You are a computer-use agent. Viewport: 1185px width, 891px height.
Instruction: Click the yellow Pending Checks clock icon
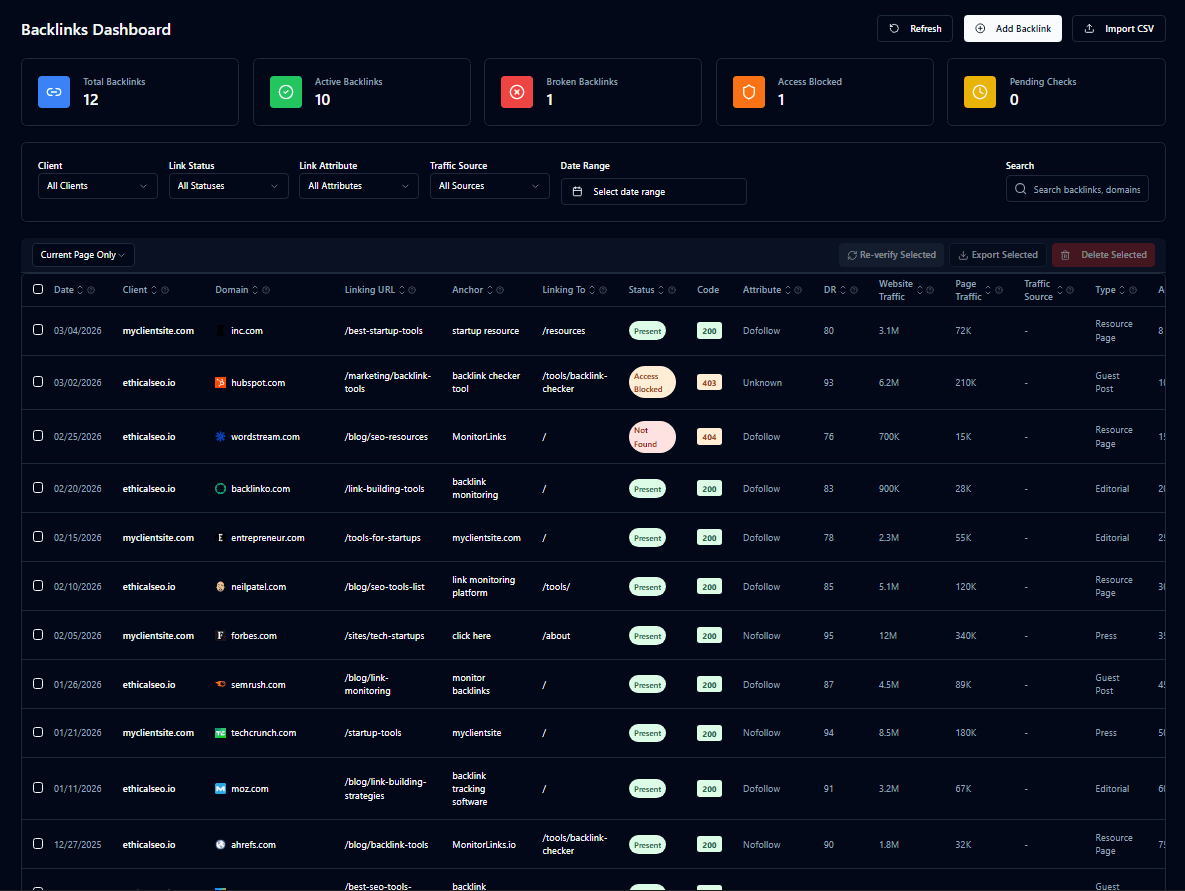tap(980, 92)
